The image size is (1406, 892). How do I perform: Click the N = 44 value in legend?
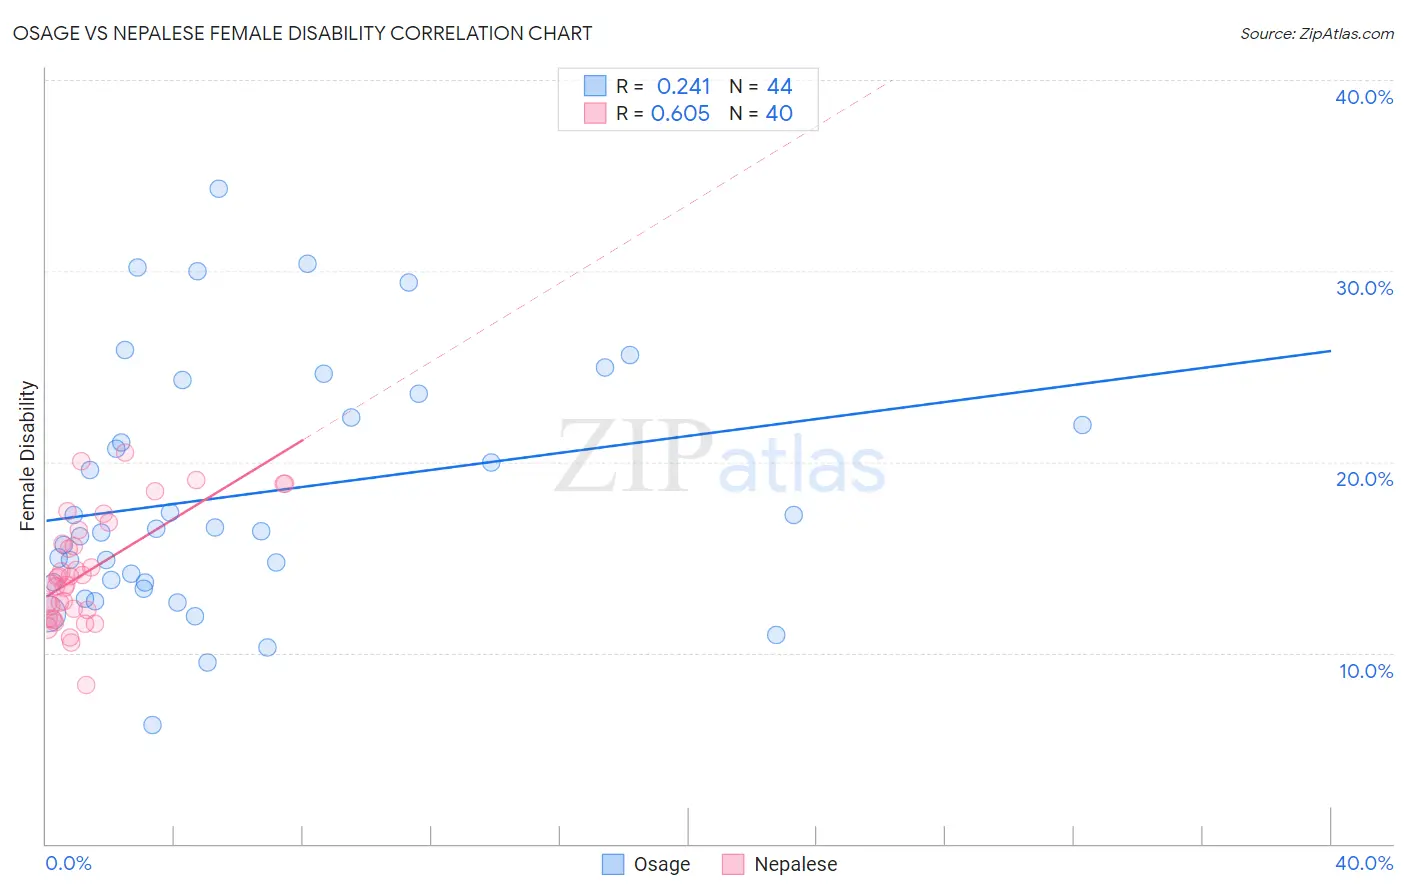pos(761,86)
